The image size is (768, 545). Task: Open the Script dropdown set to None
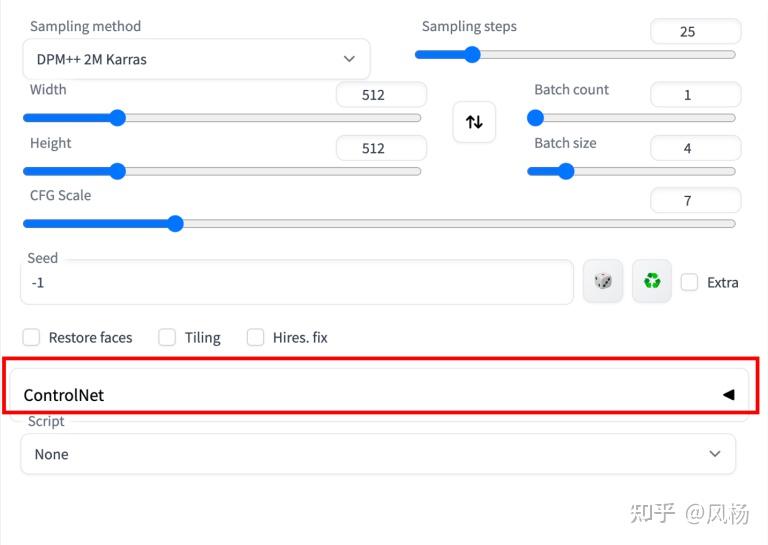click(378, 454)
